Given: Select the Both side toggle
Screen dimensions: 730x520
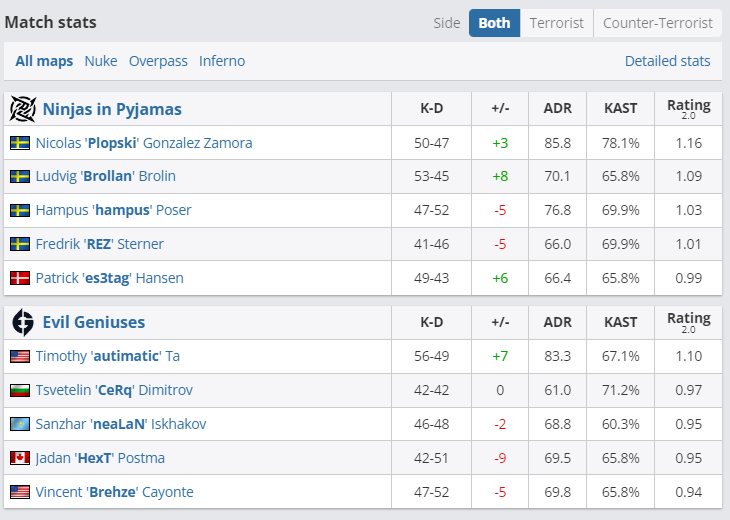Looking at the screenshot, I should [x=494, y=23].
